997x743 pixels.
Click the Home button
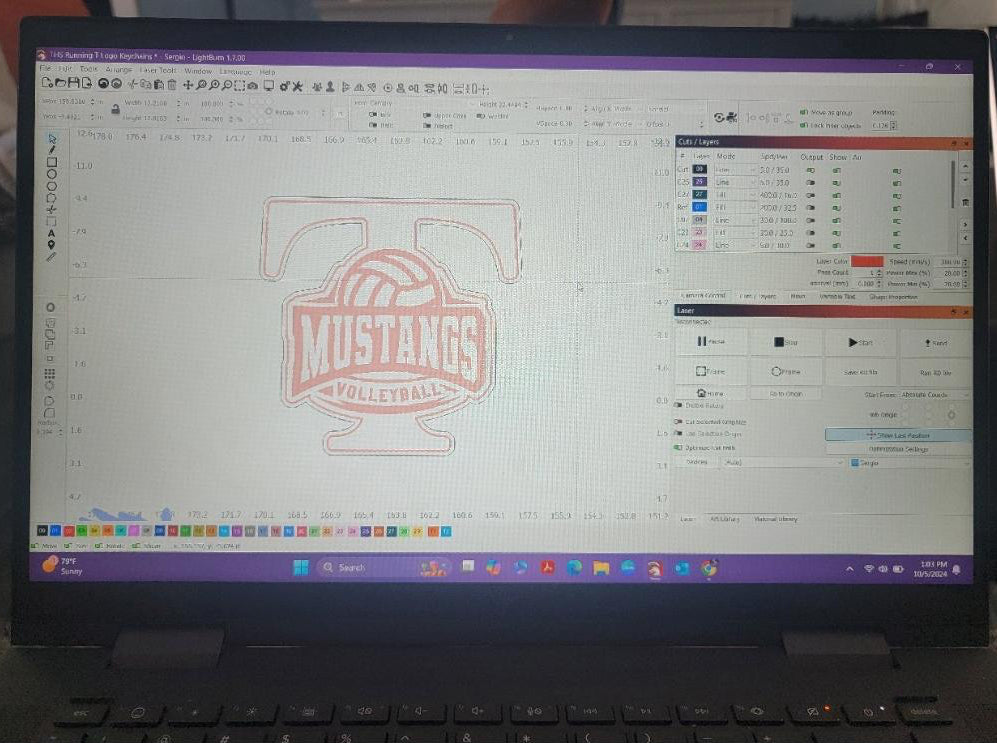pyautogui.click(x=711, y=393)
